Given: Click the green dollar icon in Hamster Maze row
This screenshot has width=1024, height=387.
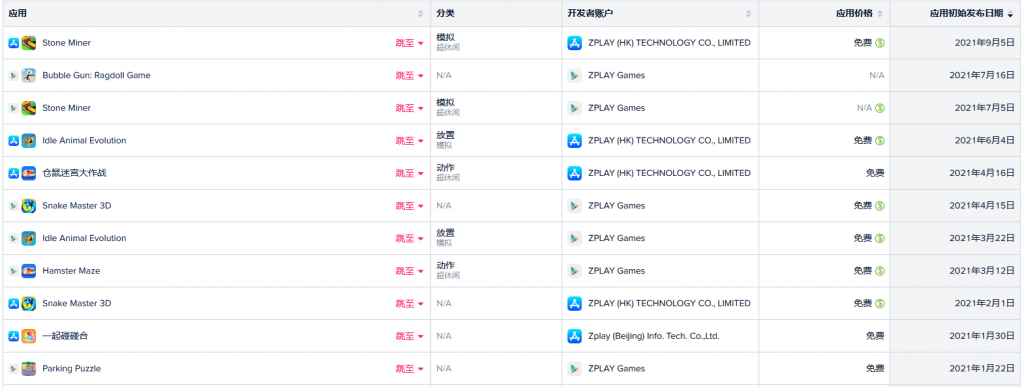Looking at the screenshot, I should point(880,271).
